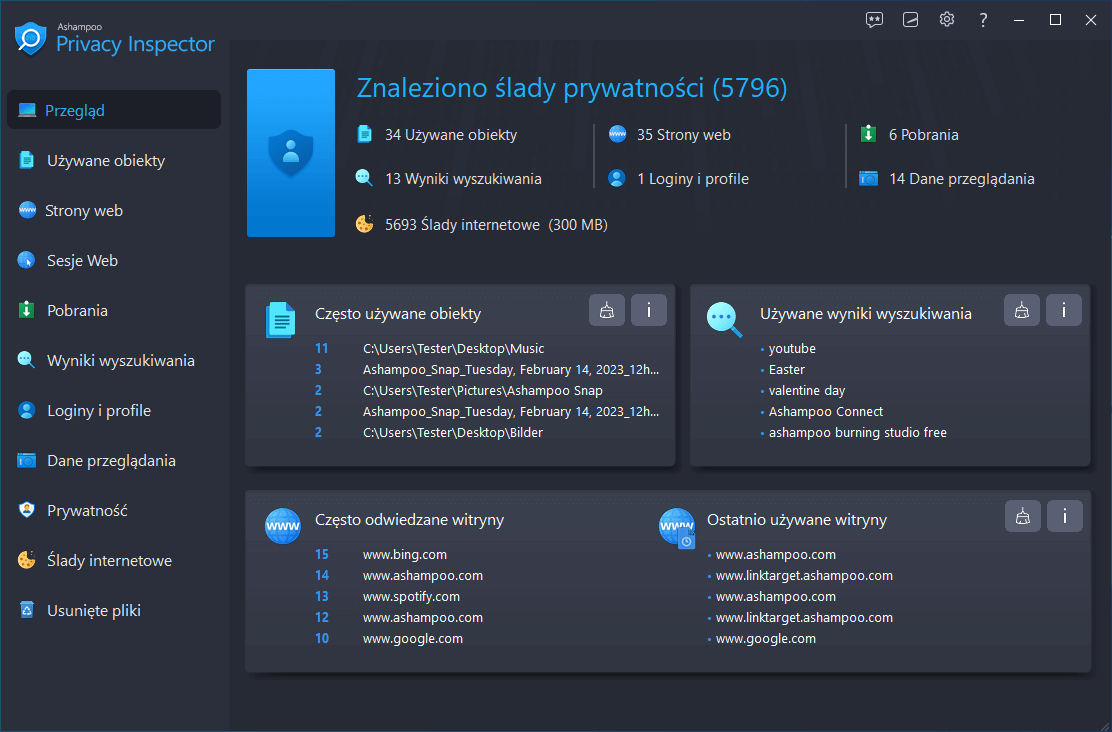
Task: Open "Prywatność" via the shield icon
Action: [x=26, y=510]
